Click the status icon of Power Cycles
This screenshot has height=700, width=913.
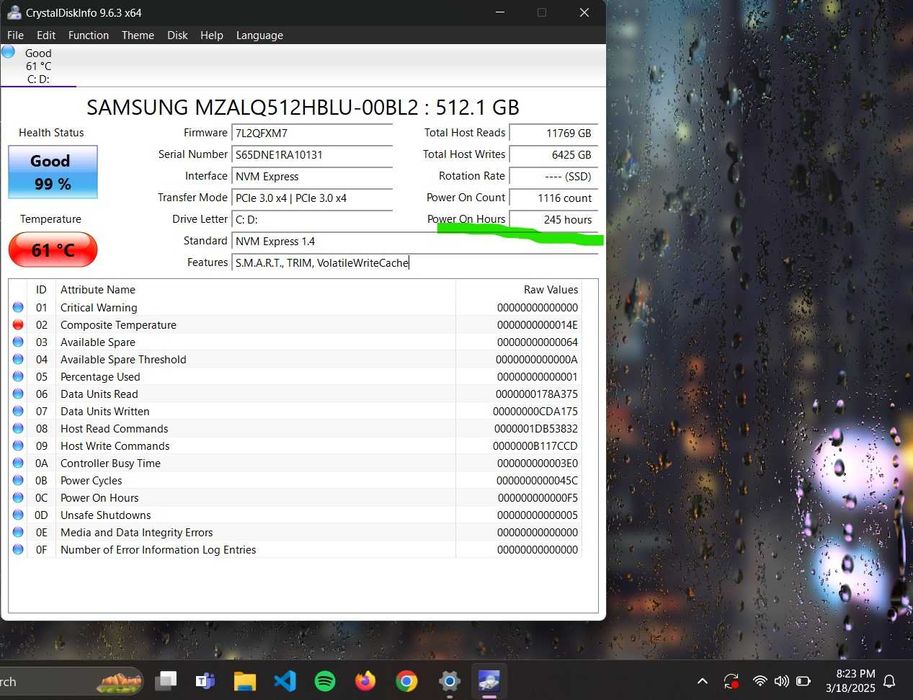18,480
